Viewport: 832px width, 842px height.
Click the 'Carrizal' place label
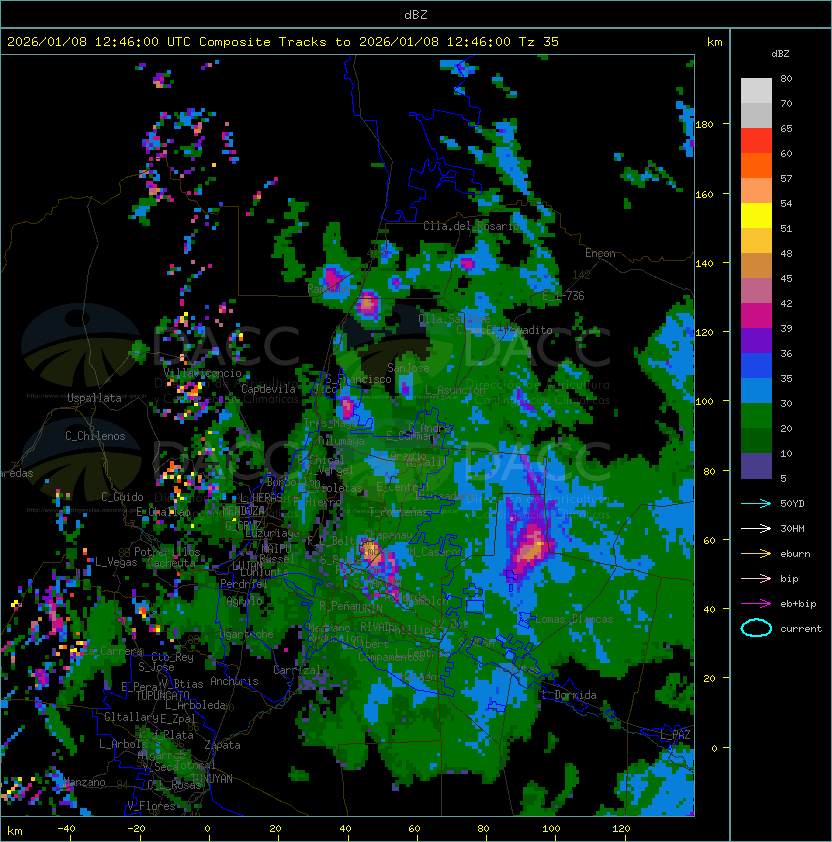pos(297,670)
